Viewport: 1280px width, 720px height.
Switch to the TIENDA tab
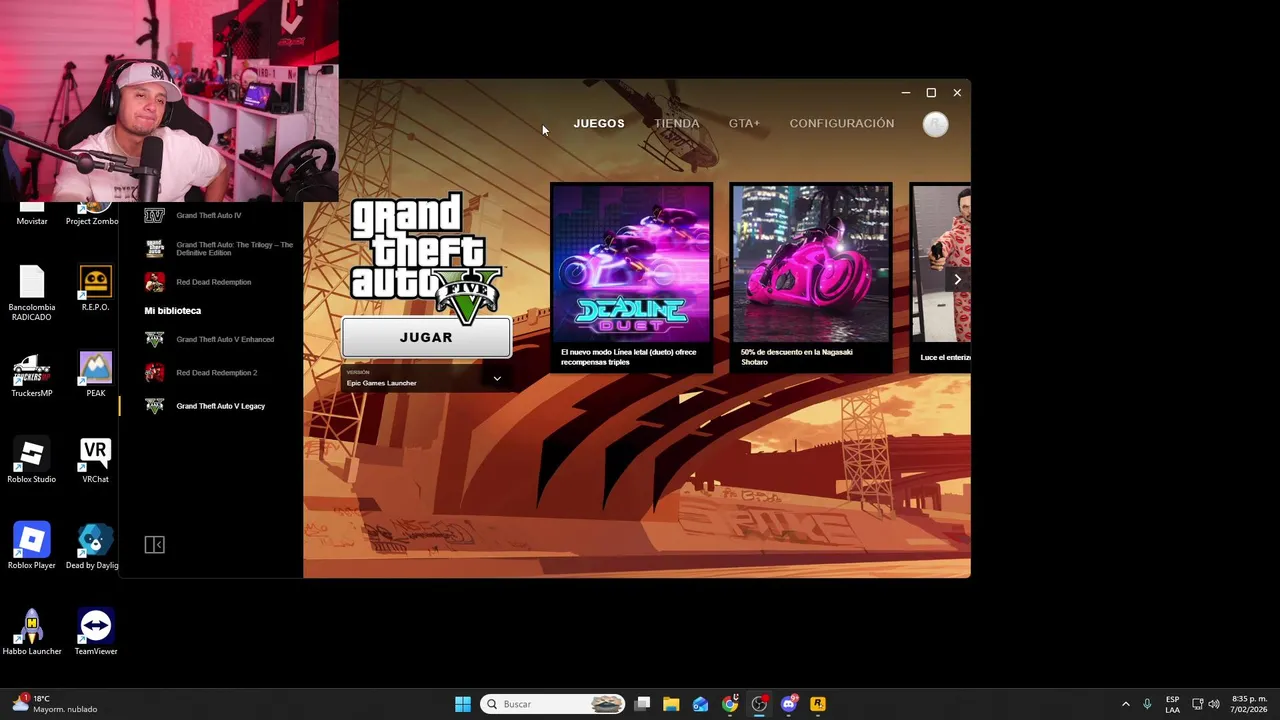click(x=676, y=123)
